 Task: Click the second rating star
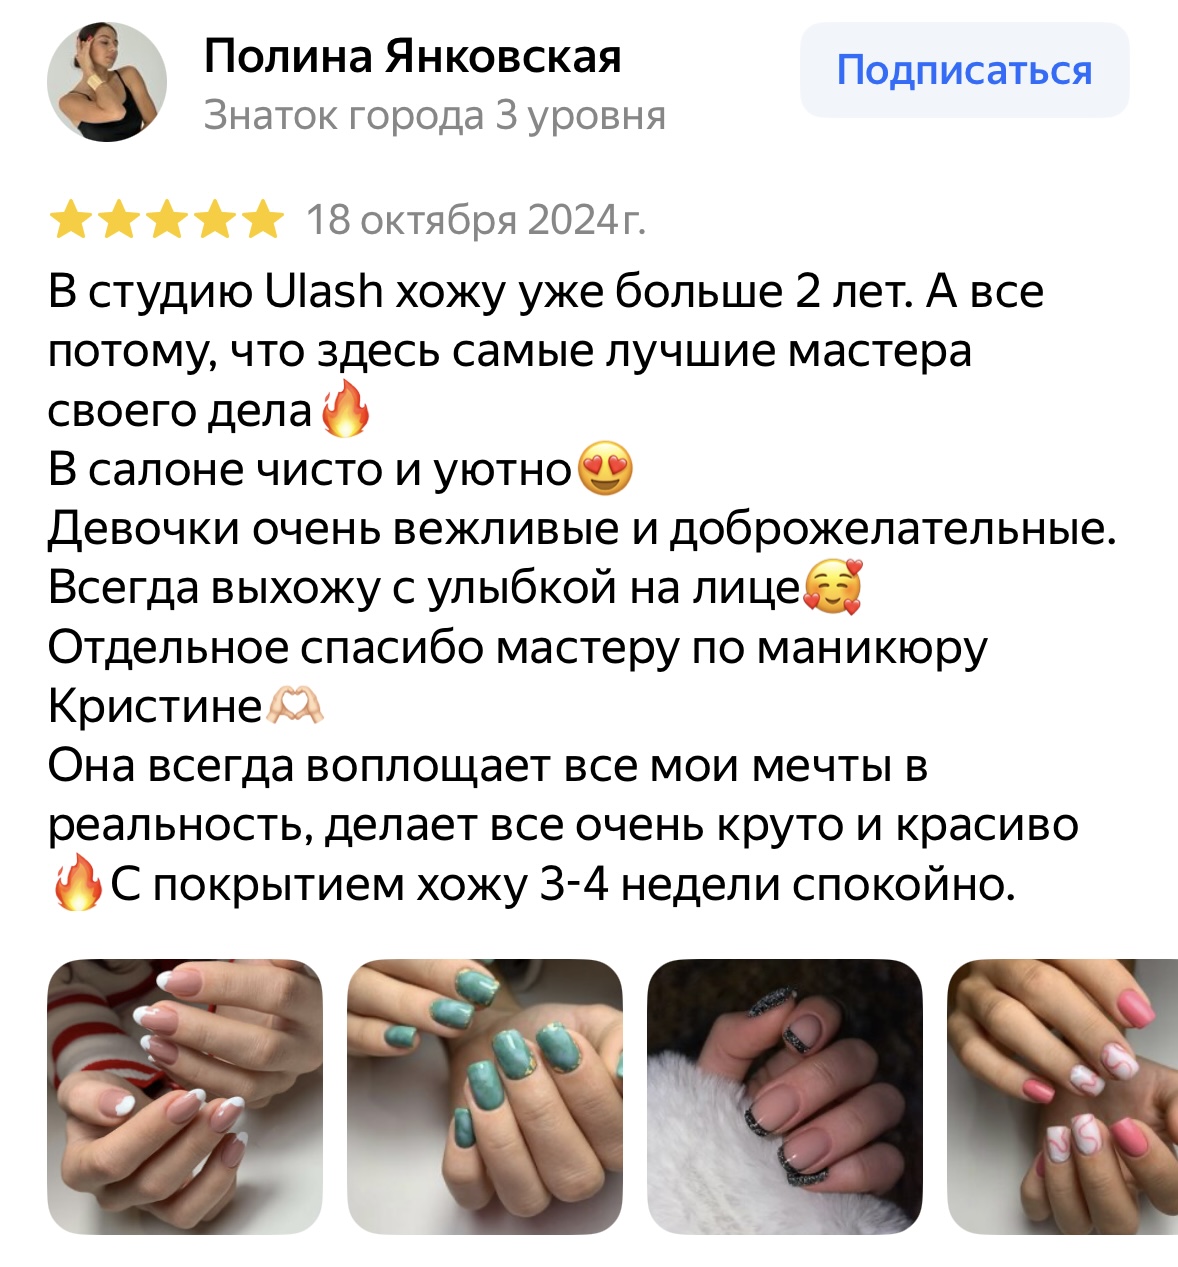[118, 220]
